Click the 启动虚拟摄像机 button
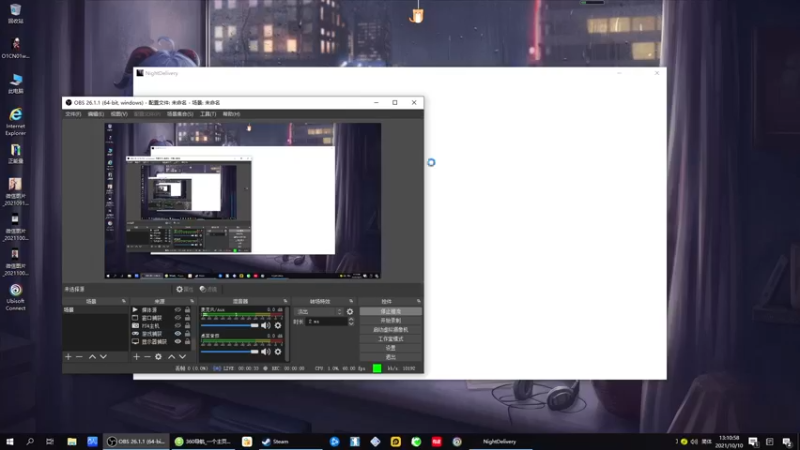The width and height of the screenshot is (800, 450). (x=391, y=330)
